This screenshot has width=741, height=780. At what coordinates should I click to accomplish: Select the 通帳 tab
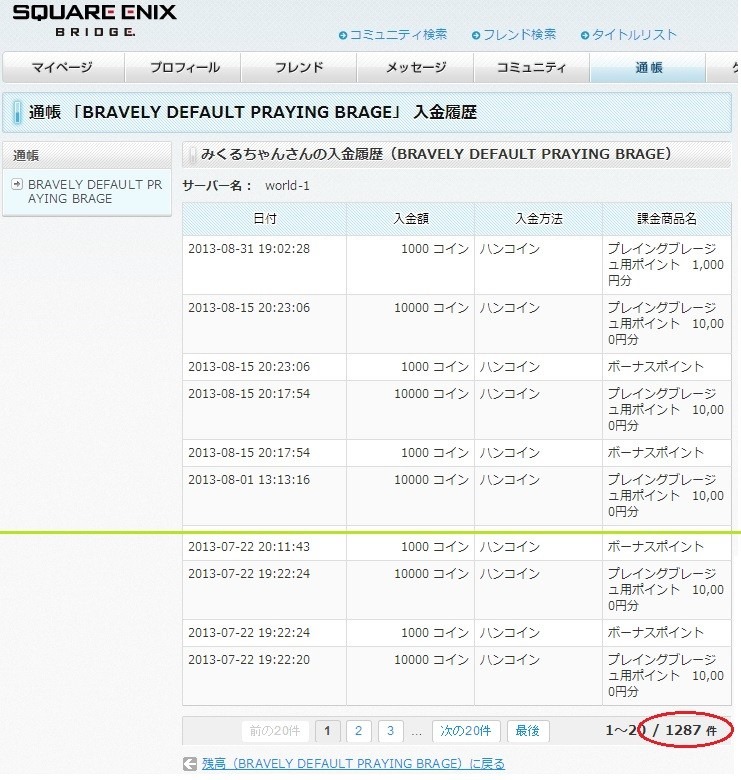point(648,68)
